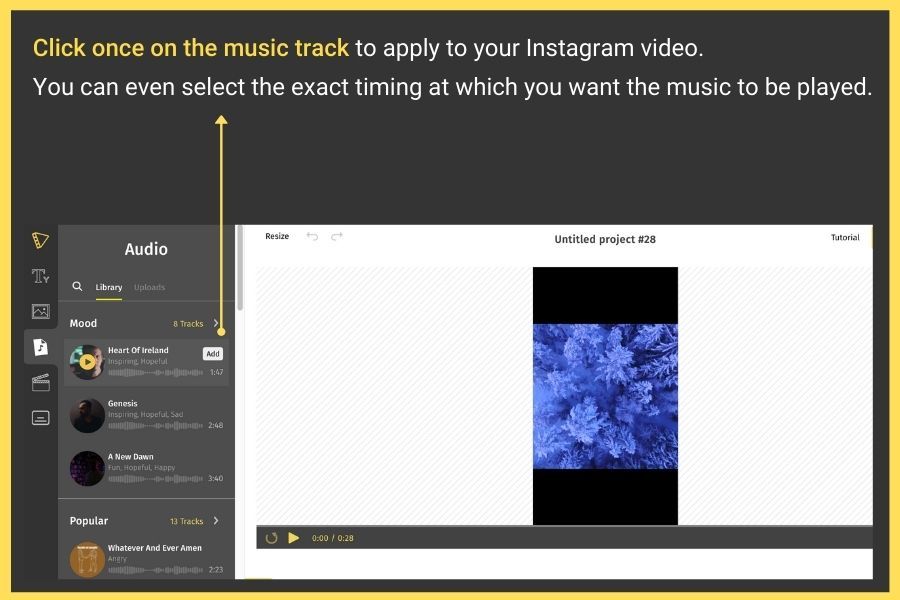Click the Genesis track title
Screen dimensions: 900x600
click(x=122, y=404)
